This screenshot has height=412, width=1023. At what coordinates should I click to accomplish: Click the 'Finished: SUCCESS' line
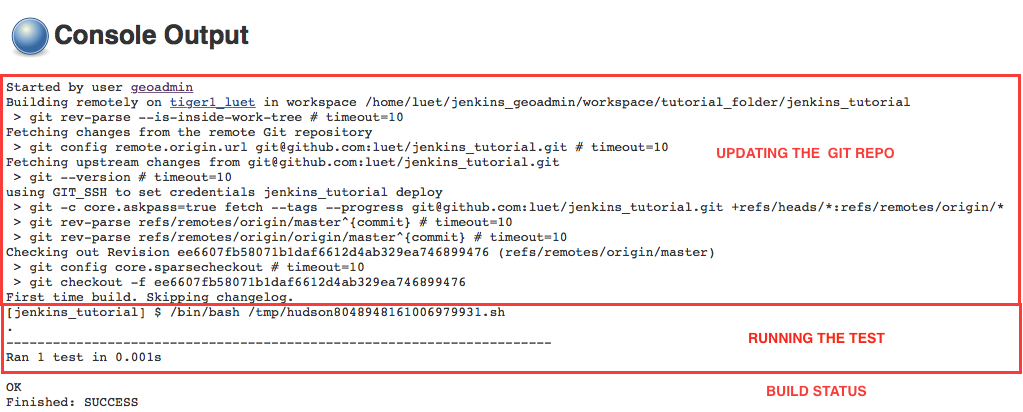click(x=72, y=402)
